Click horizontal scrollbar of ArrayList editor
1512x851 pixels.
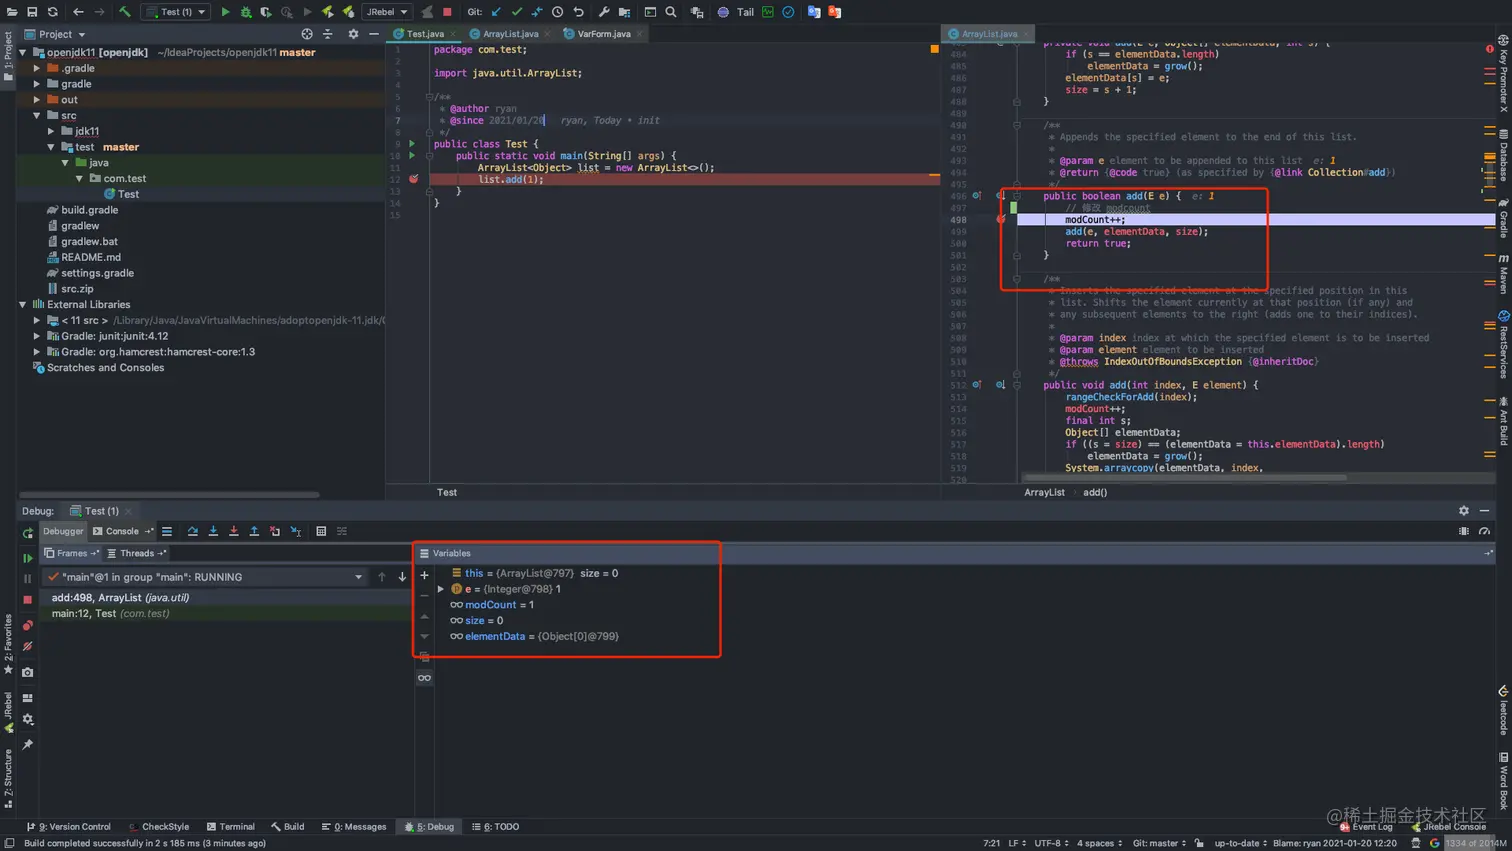(x=1185, y=478)
